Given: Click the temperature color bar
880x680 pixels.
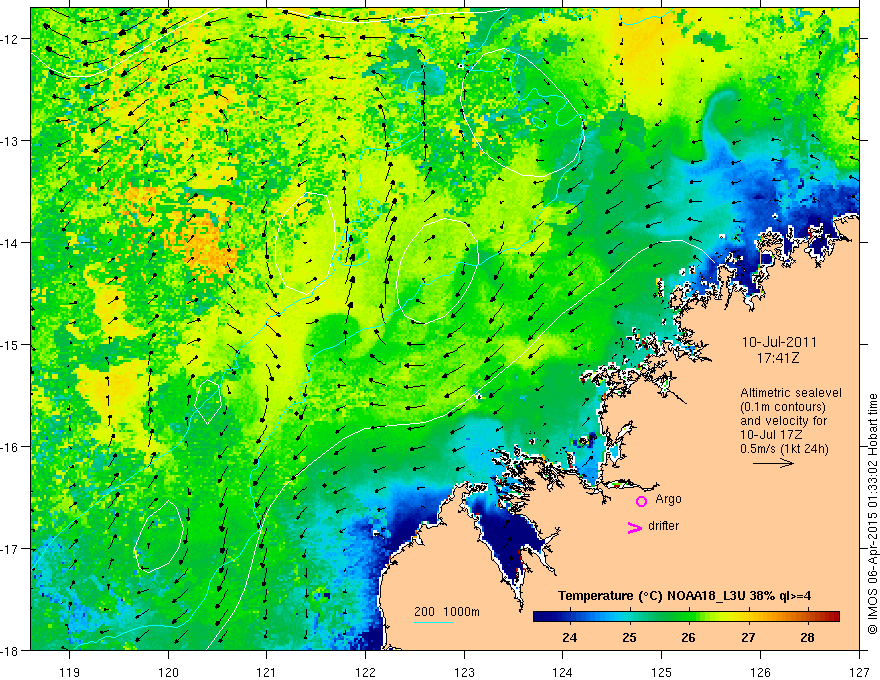Looking at the screenshot, I should [x=686, y=617].
